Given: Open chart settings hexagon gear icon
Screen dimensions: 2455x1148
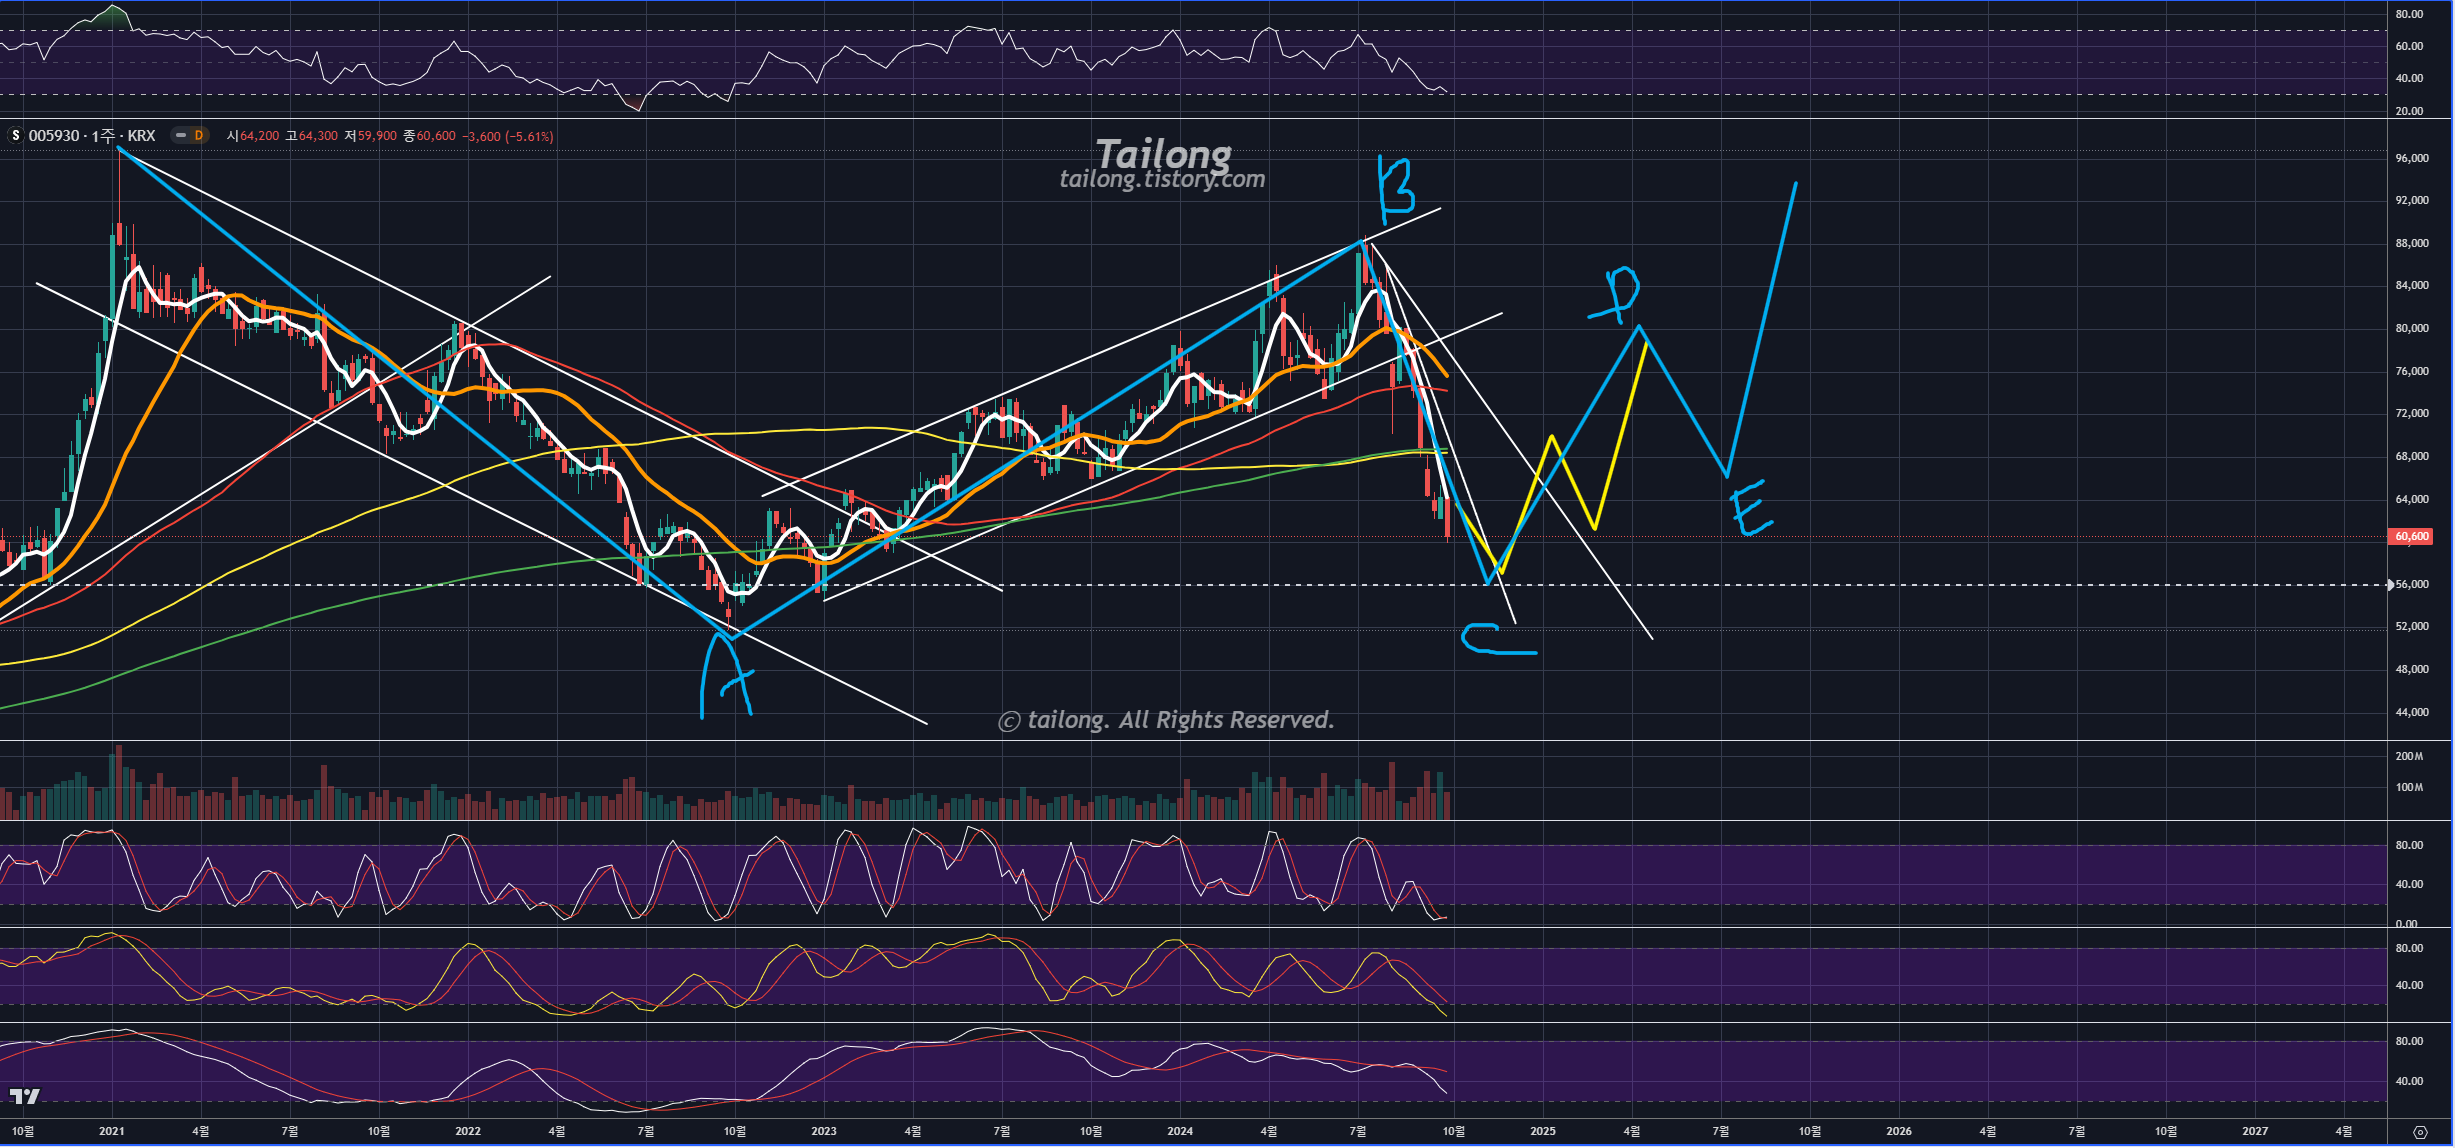Looking at the screenshot, I should tap(2420, 1132).
